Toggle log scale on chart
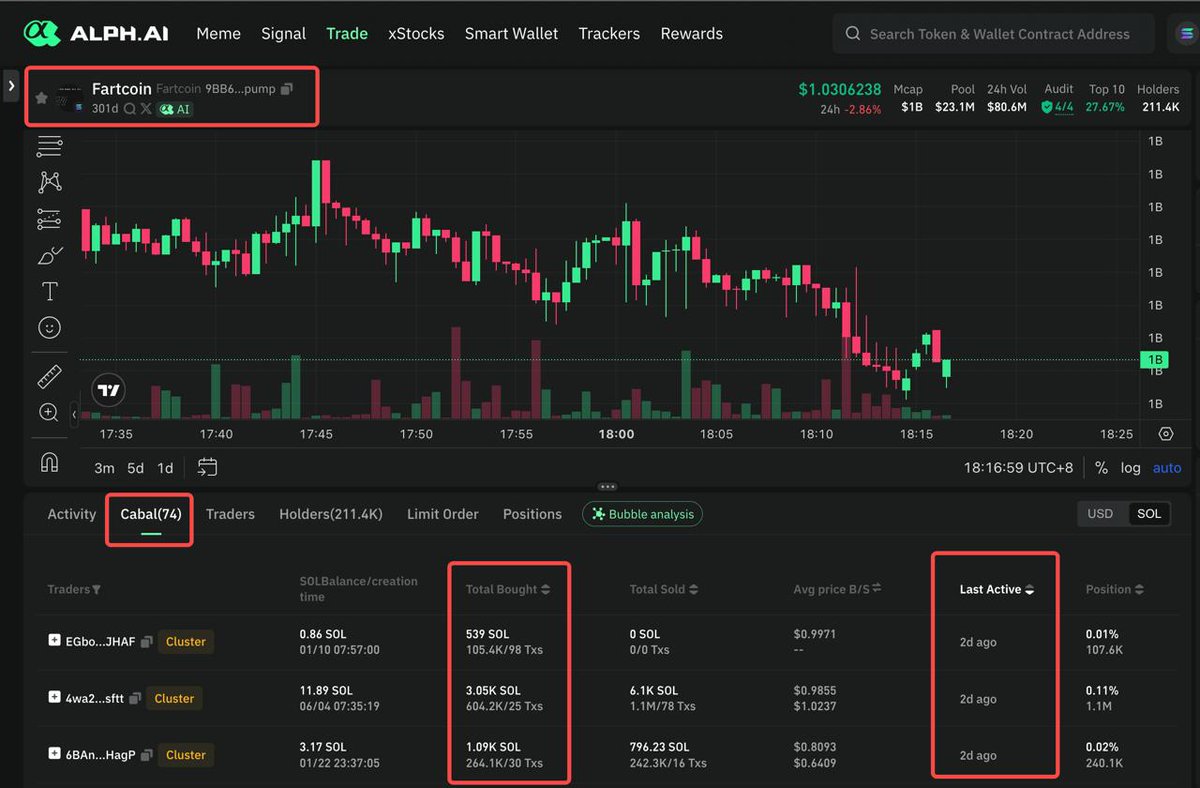This screenshot has height=788, width=1200. (x=1130, y=468)
